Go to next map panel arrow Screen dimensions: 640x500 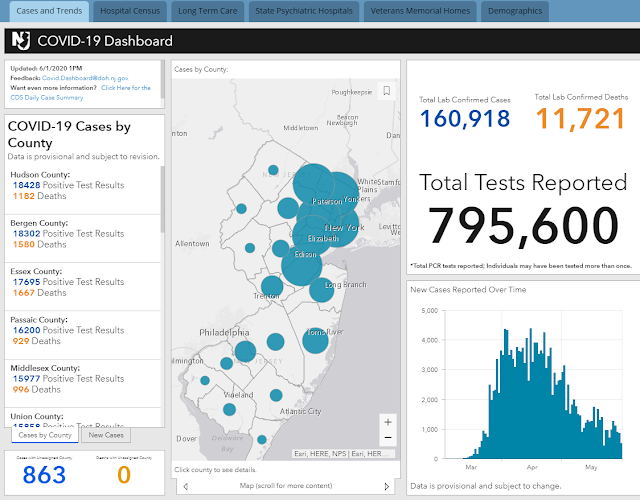click(x=386, y=486)
